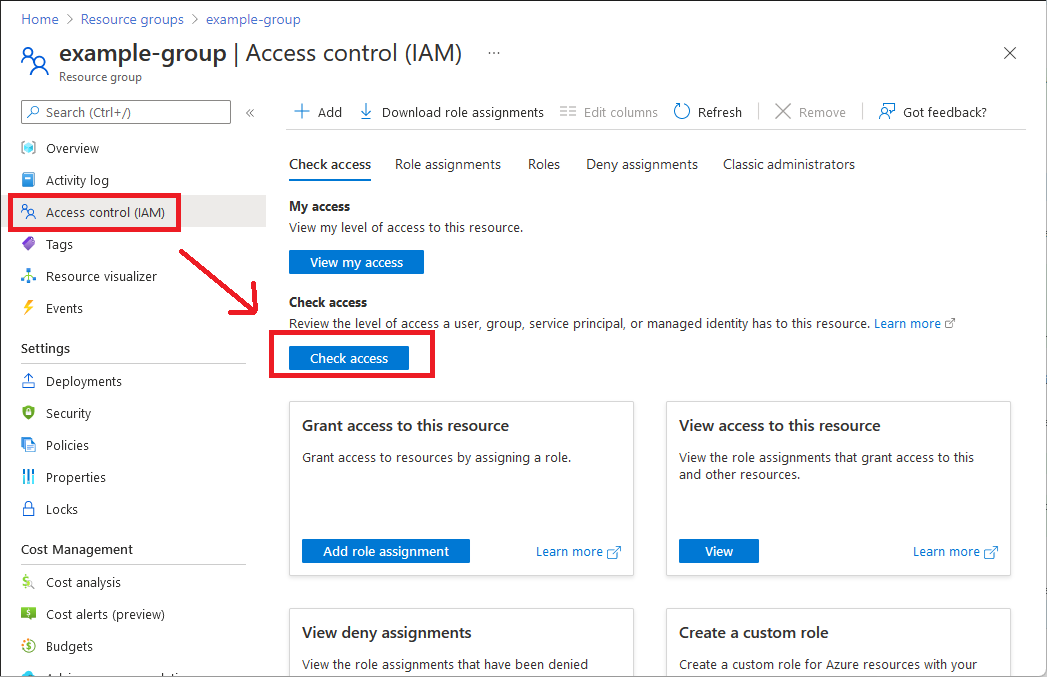
Task: Follow Learn more in View access card
Action: pyautogui.click(x=946, y=551)
